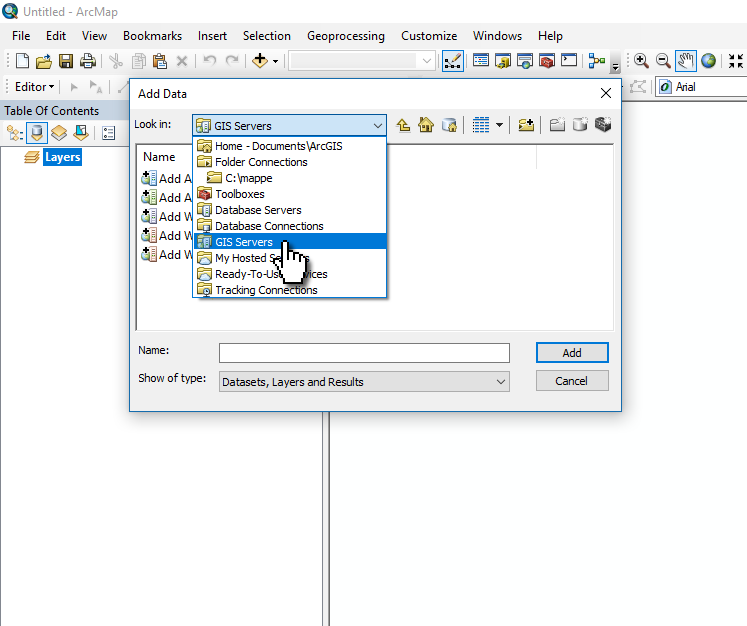This screenshot has height=626, width=747.
Task: Open the Geoprocessing menu
Action: (x=346, y=36)
